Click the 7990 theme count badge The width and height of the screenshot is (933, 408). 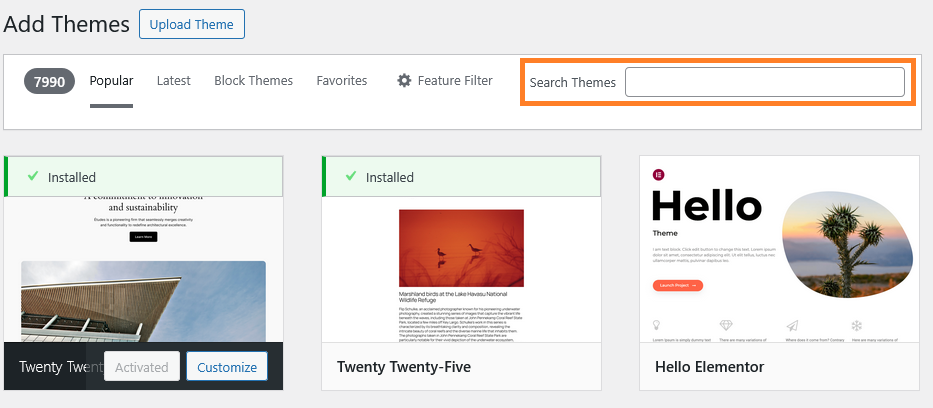(x=49, y=81)
